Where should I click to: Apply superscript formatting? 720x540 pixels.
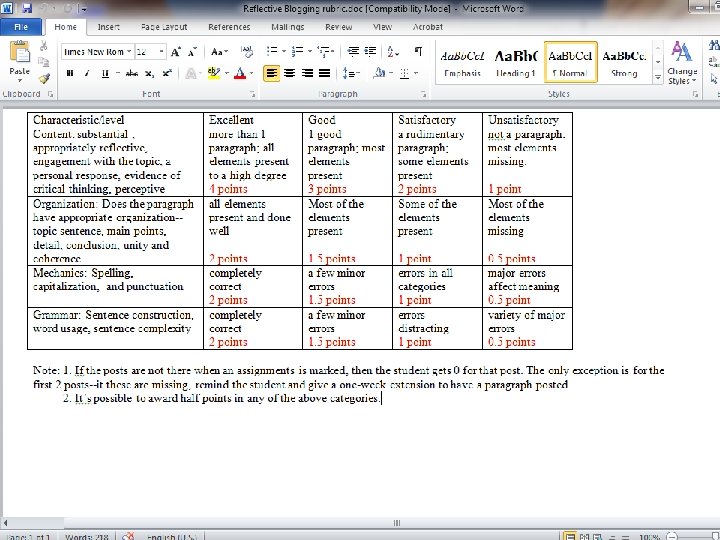tap(167, 73)
